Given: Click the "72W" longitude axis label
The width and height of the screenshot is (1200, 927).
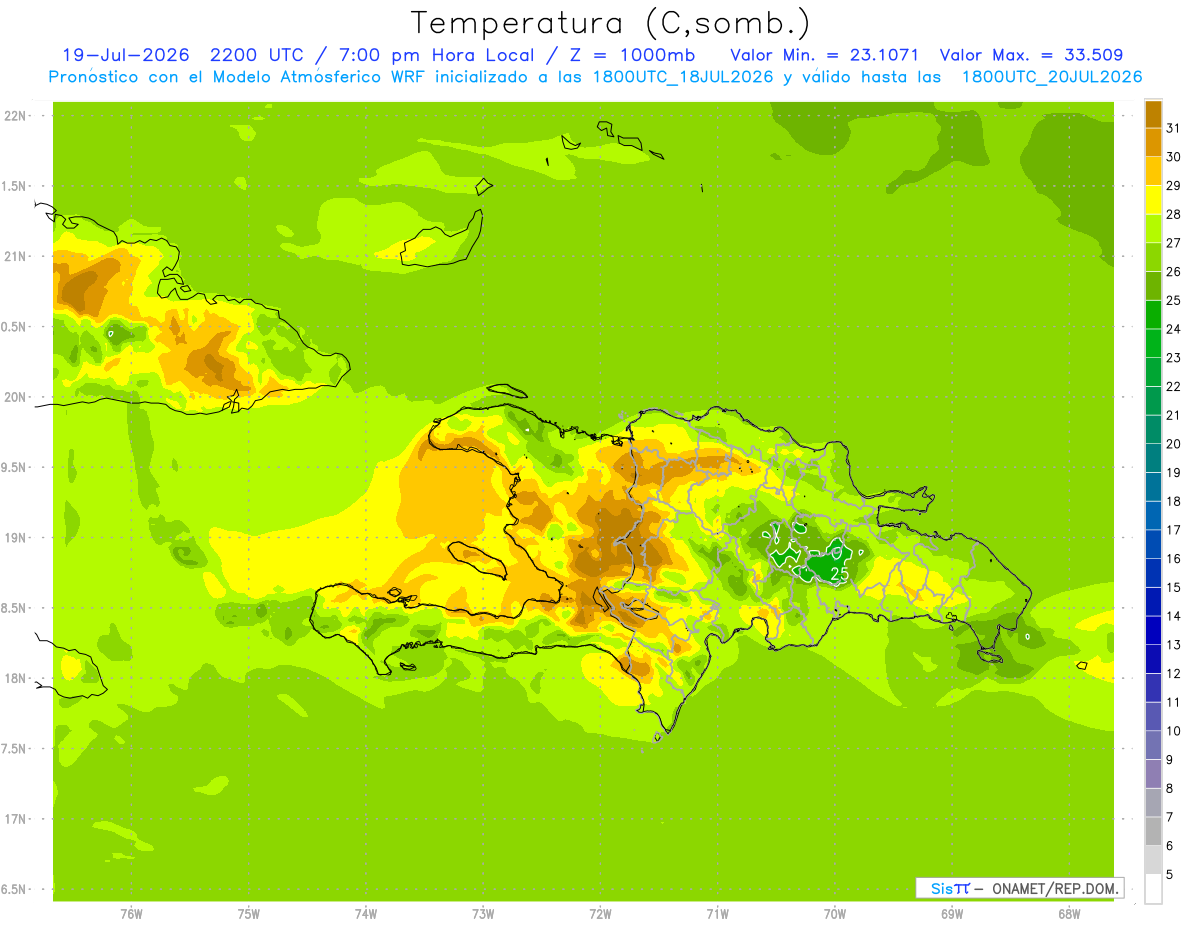Looking at the screenshot, I should coord(600,913).
